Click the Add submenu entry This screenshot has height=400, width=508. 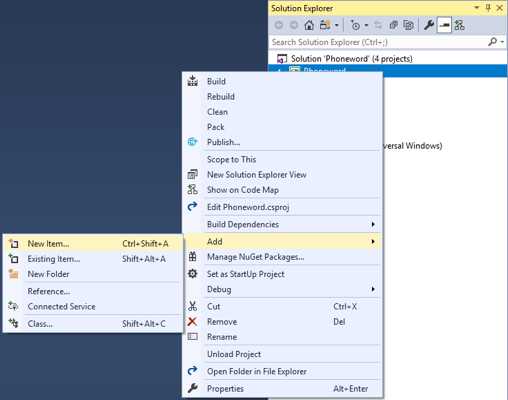tap(282, 241)
